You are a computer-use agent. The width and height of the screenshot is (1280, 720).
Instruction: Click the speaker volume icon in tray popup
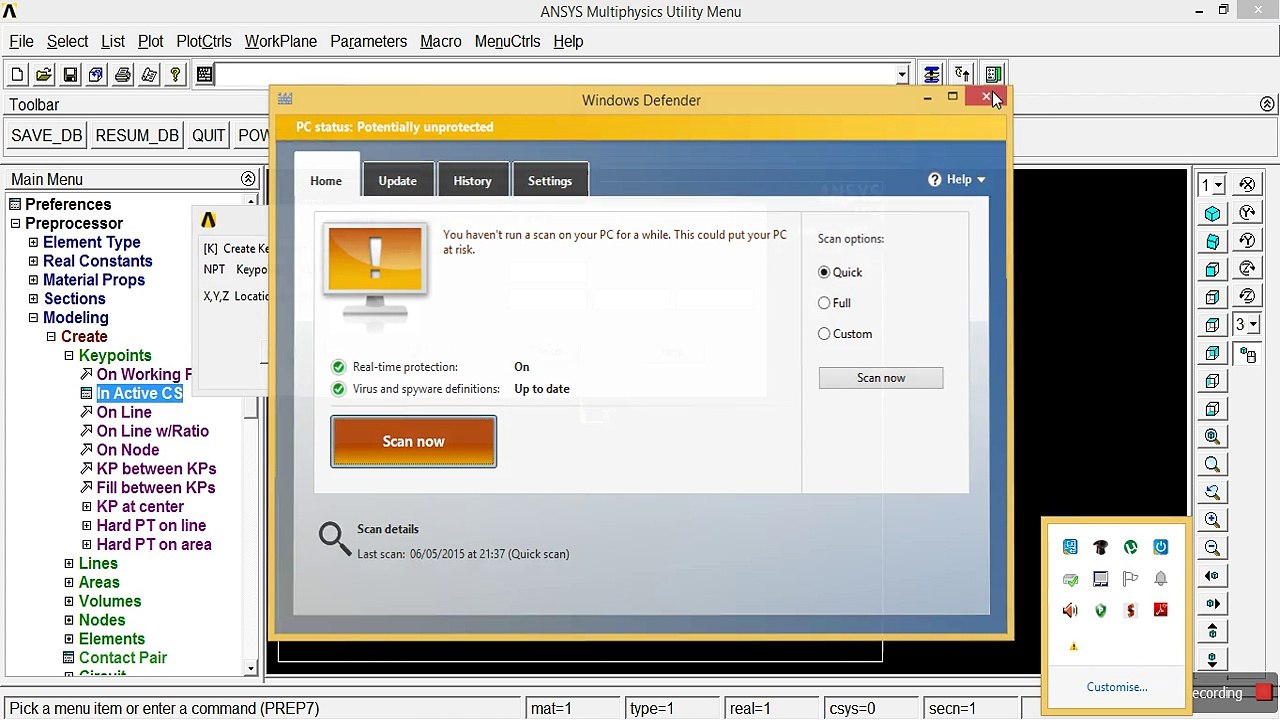tap(1070, 610)
